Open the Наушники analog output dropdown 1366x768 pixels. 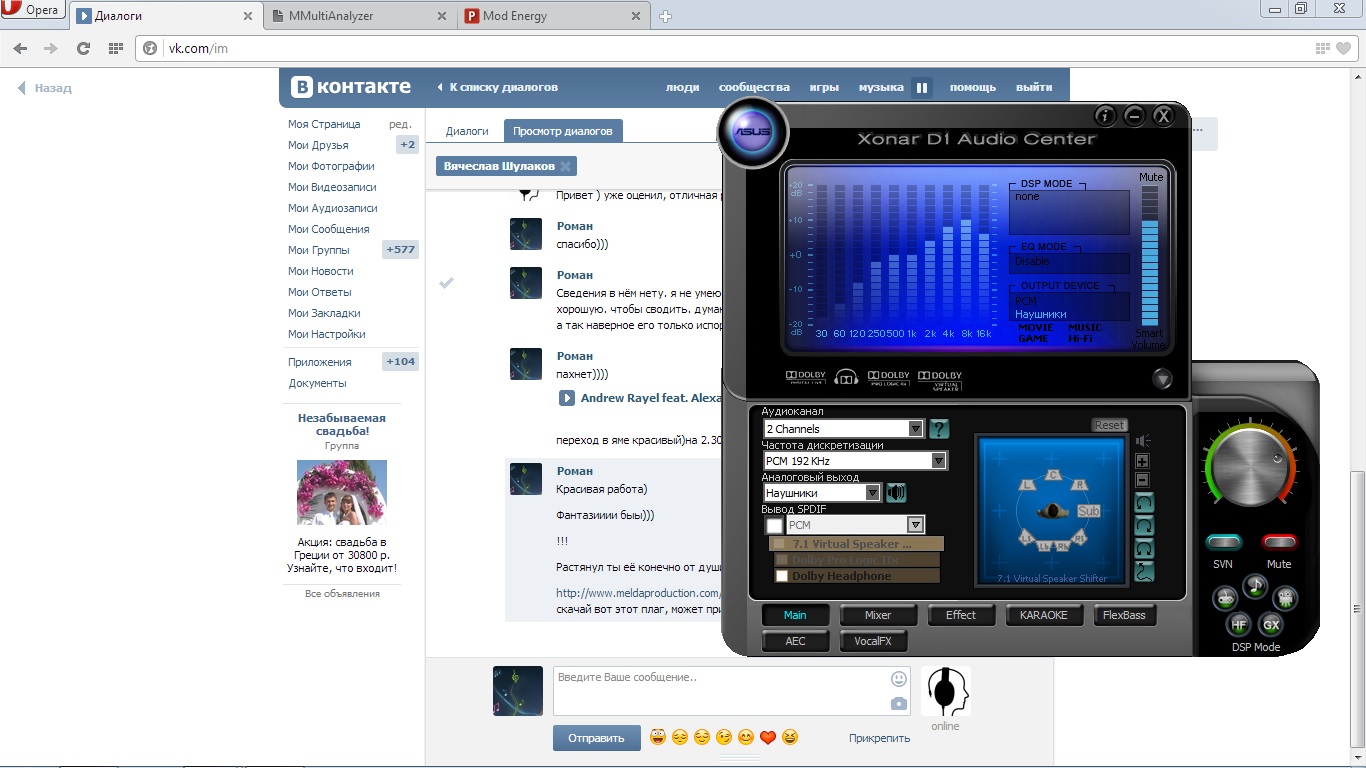point(822,493)
